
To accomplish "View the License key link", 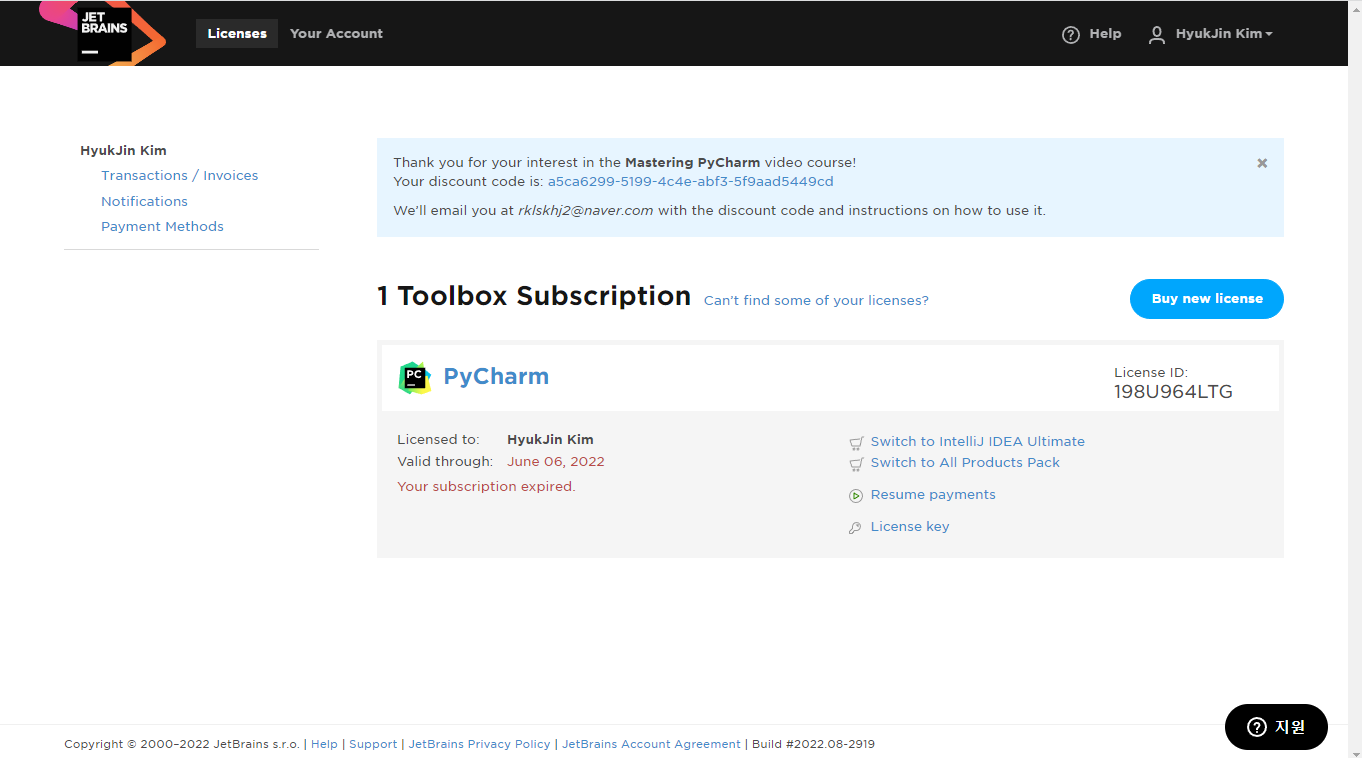I will pyautogui.click(x=910, y=527).
